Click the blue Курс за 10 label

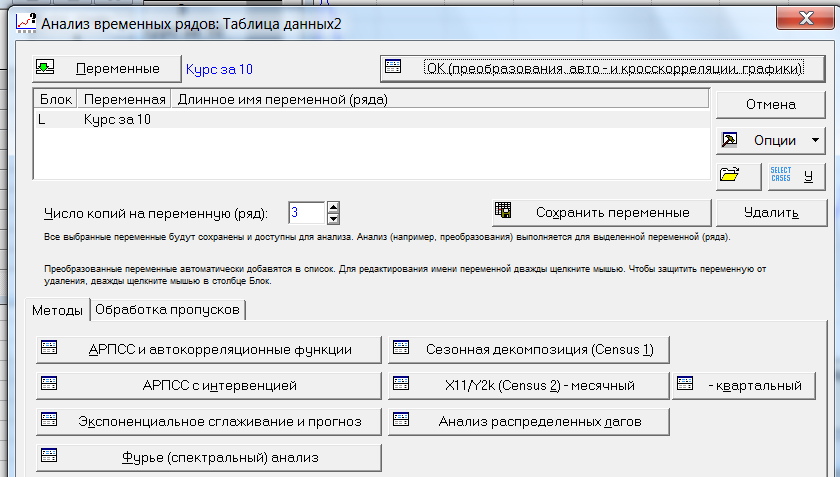219,70
